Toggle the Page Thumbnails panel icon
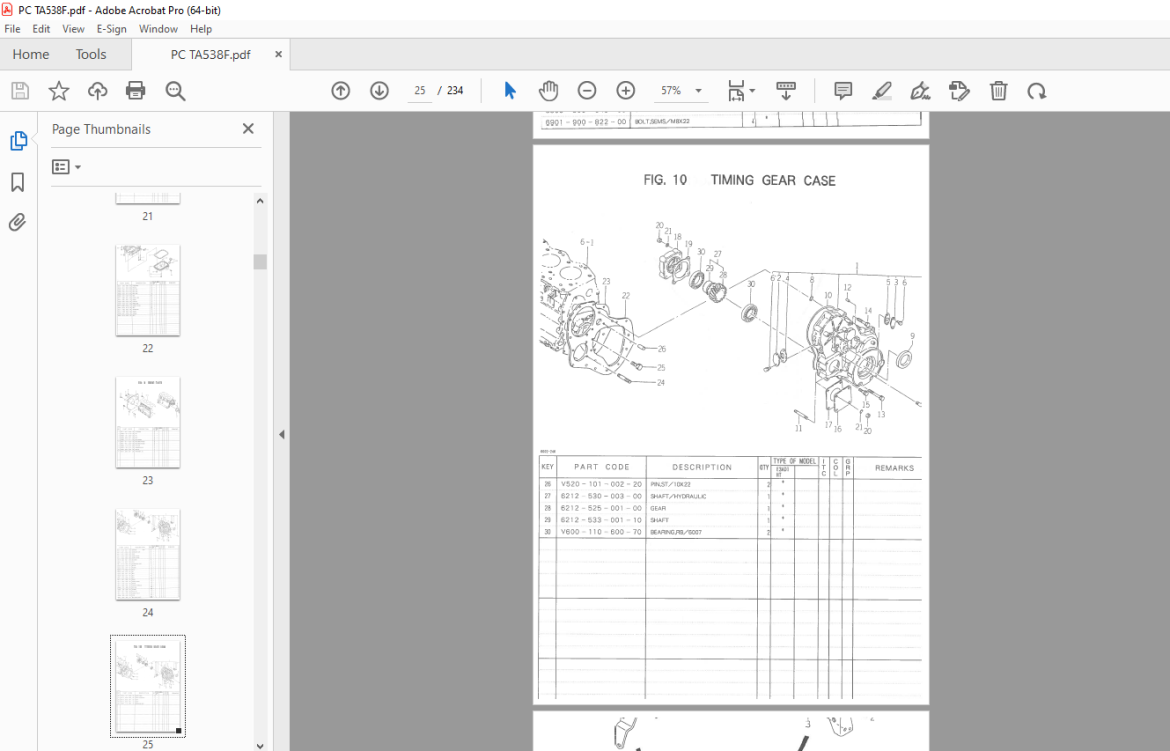Viewport: 1170px width, 751px height. (x=18, y=141)
